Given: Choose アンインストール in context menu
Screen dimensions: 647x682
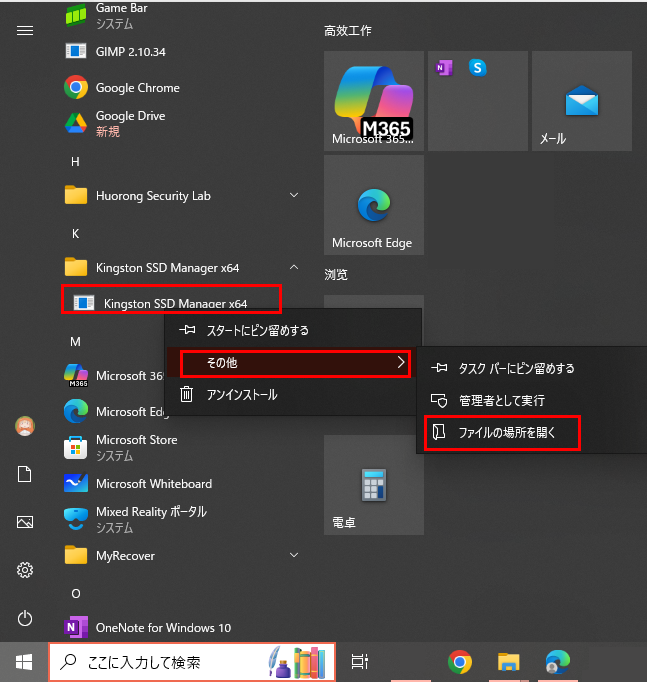Looking at the screenshot, I should [x=293, y=394].
